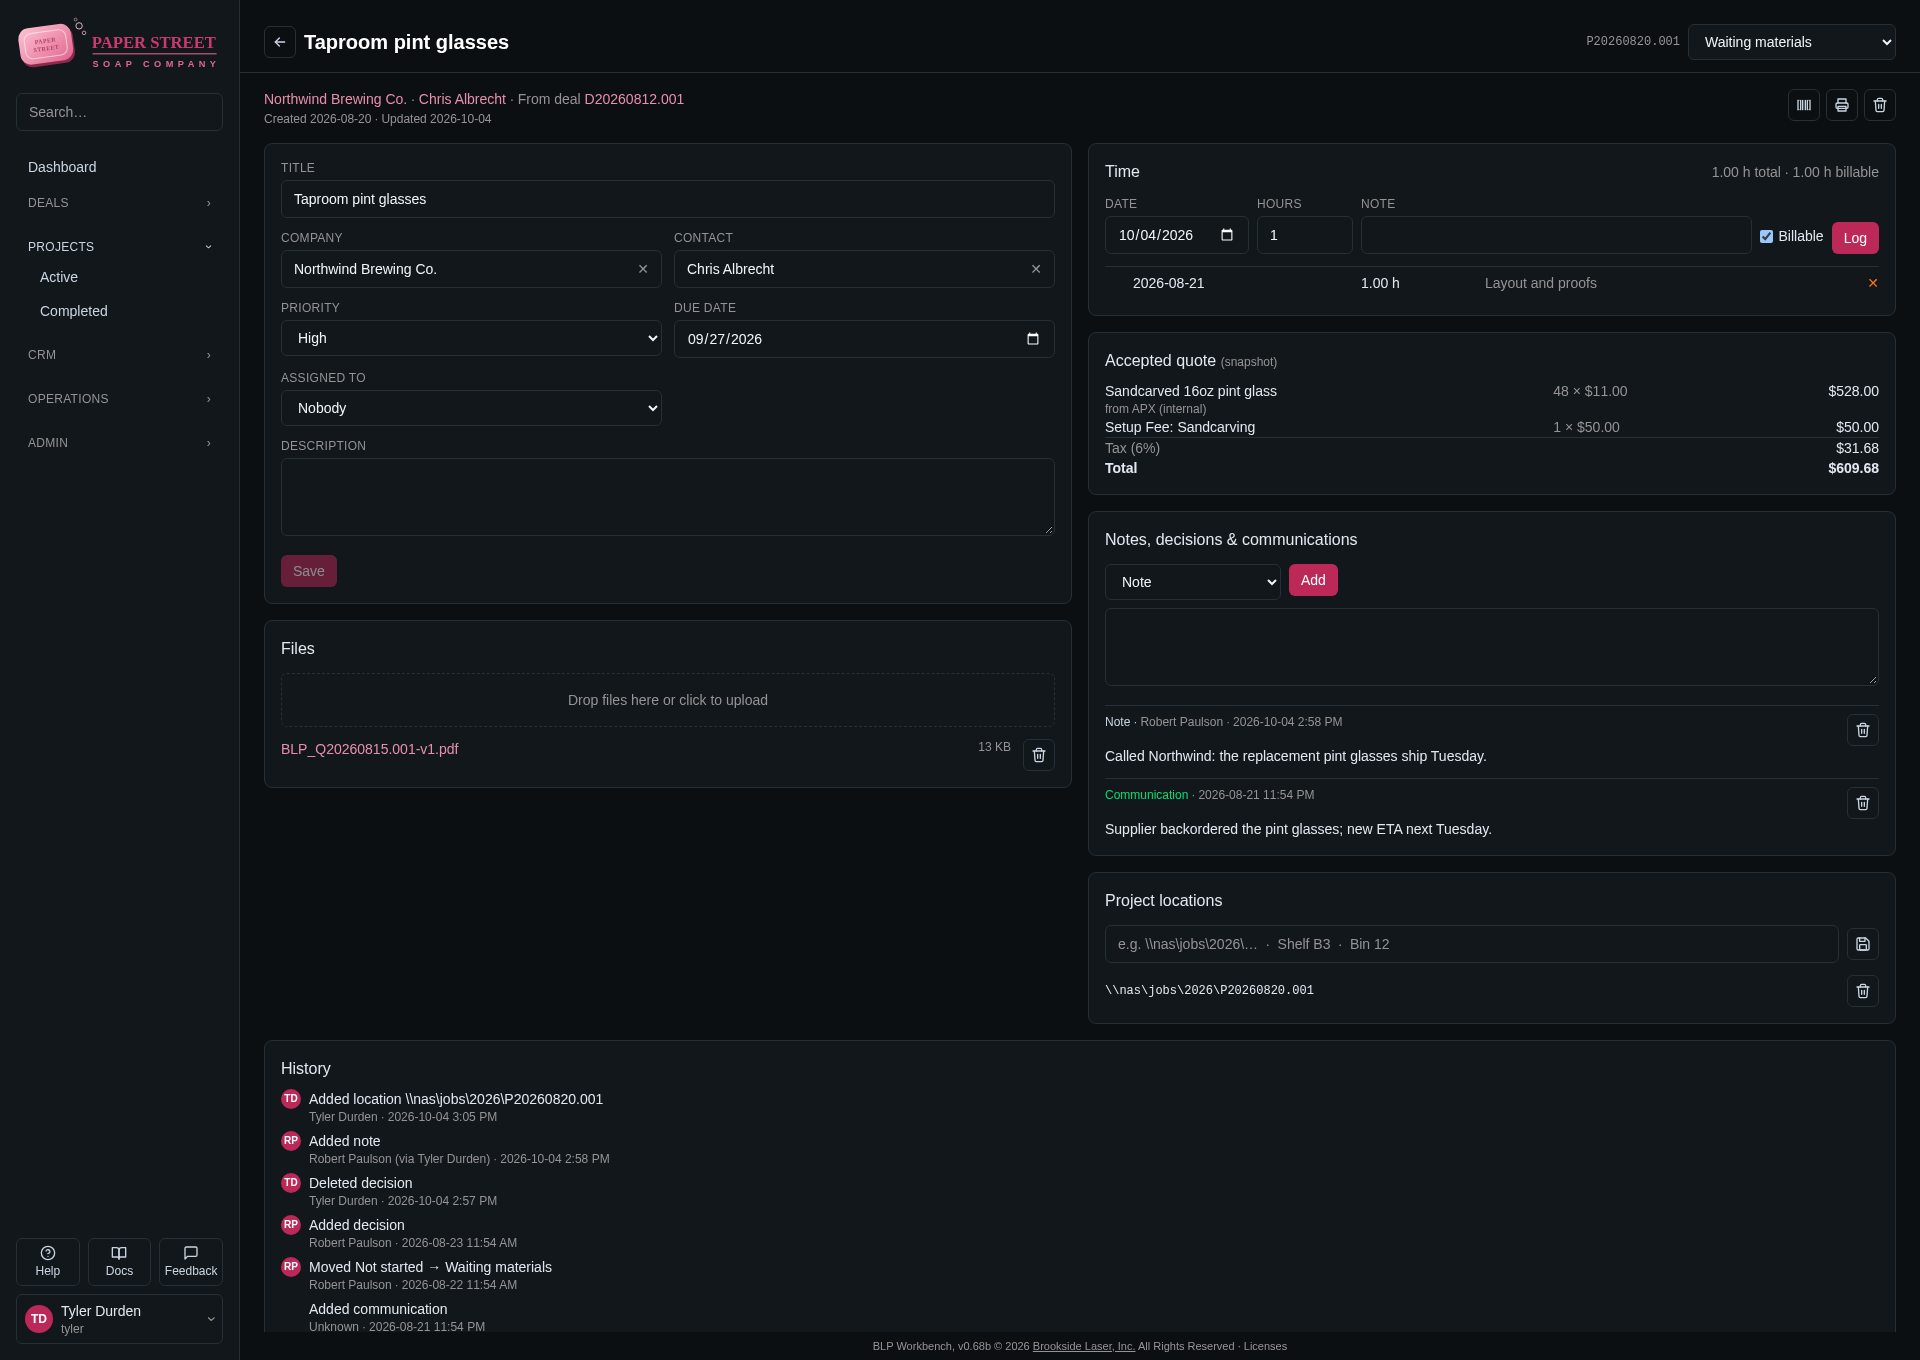This screenshot has height=1360, width=1920.
Task: Collapse the Projects section in the sidebar
Action: [119, 247]
